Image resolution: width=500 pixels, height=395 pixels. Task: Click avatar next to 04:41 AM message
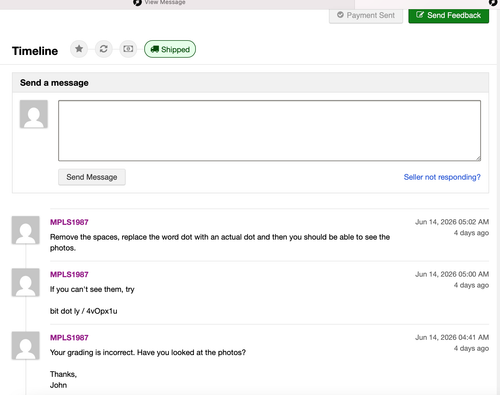(26, 345)
